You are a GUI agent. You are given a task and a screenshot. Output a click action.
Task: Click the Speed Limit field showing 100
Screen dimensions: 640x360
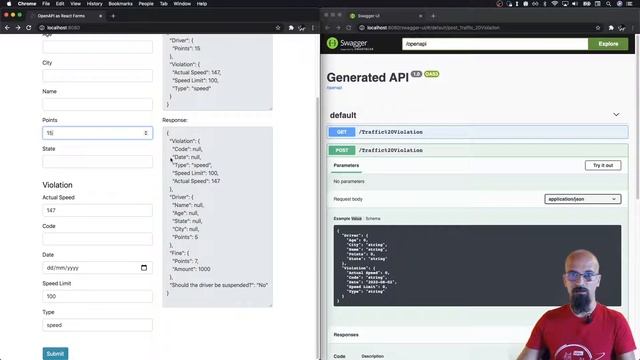(x=98, y=296)
